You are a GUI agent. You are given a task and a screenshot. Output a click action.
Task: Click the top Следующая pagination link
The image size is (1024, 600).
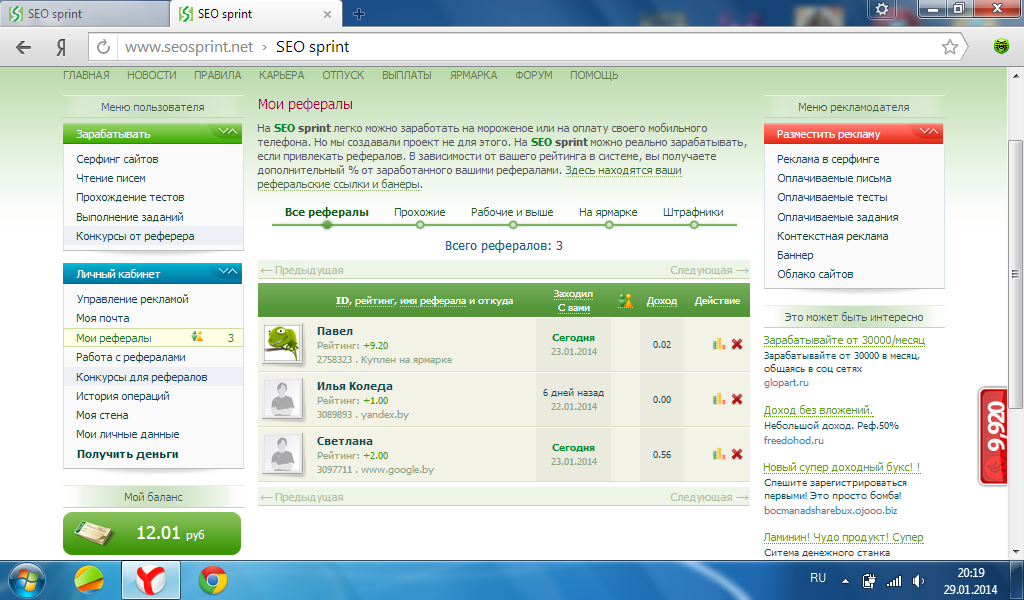[709, 270]
